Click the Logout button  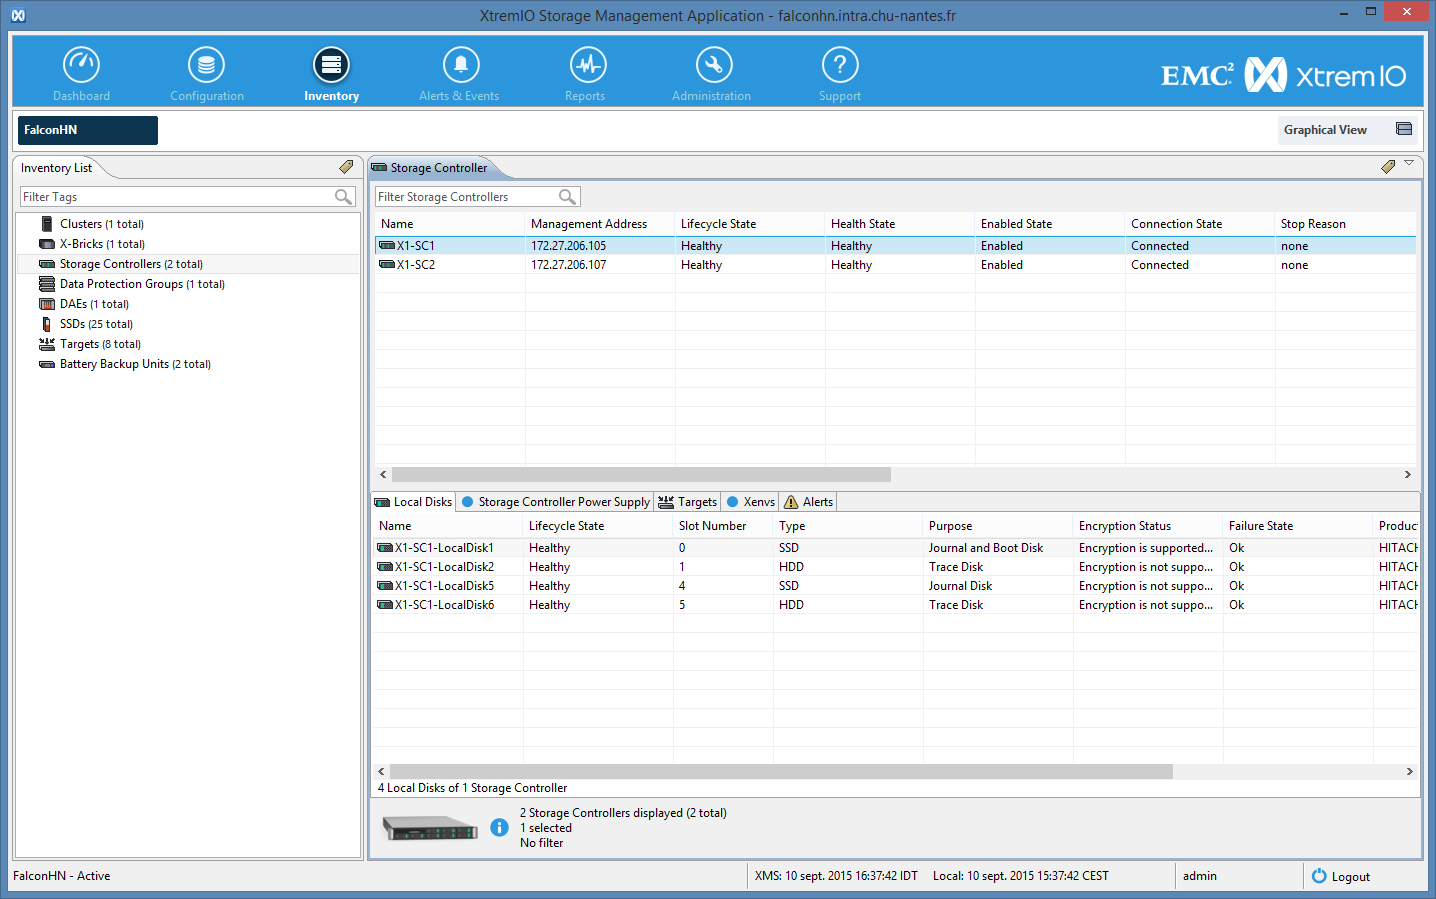point(1340,876)
